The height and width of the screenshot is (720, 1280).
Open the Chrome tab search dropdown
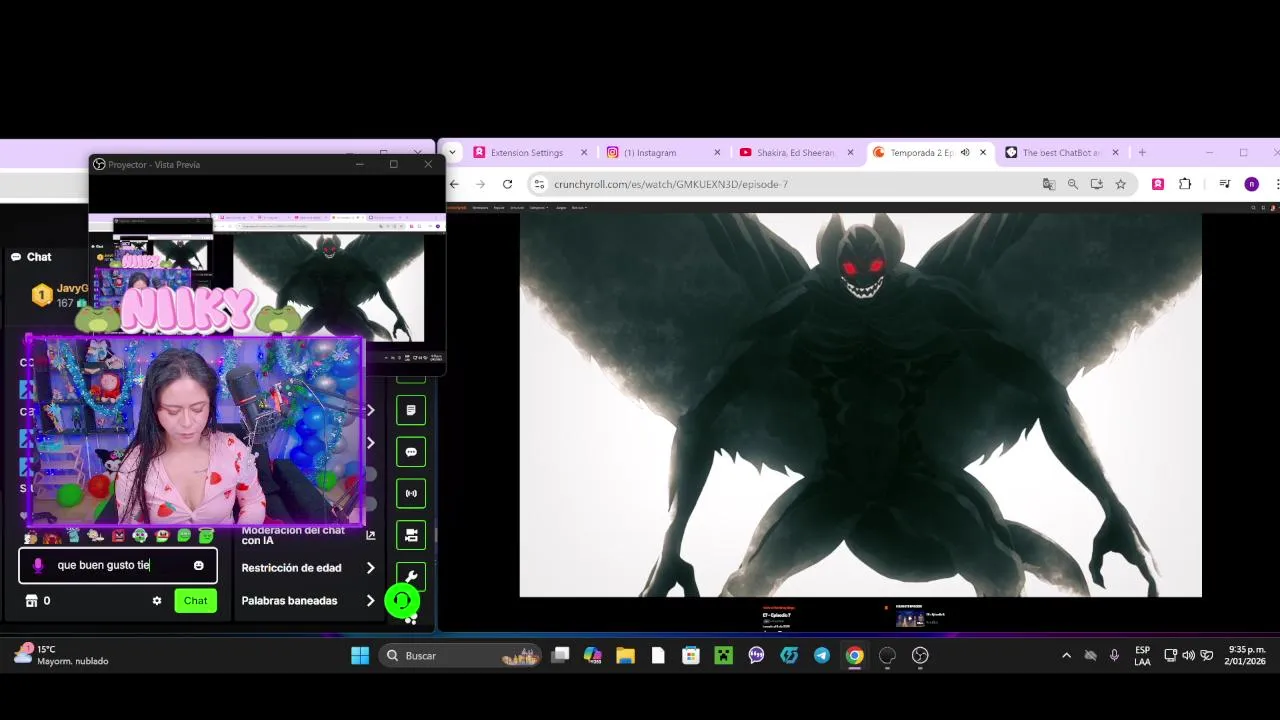[452, 153]
